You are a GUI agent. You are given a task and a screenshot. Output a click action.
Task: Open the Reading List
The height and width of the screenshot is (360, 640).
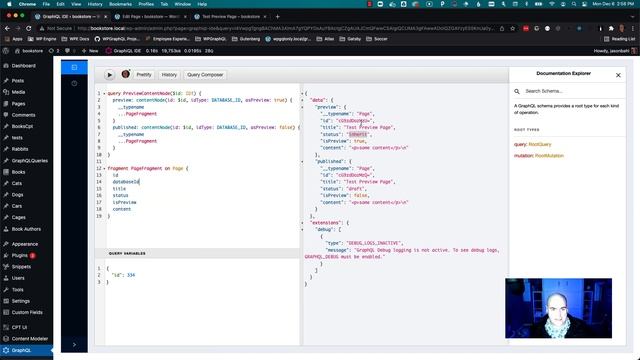tap(619, 39)
